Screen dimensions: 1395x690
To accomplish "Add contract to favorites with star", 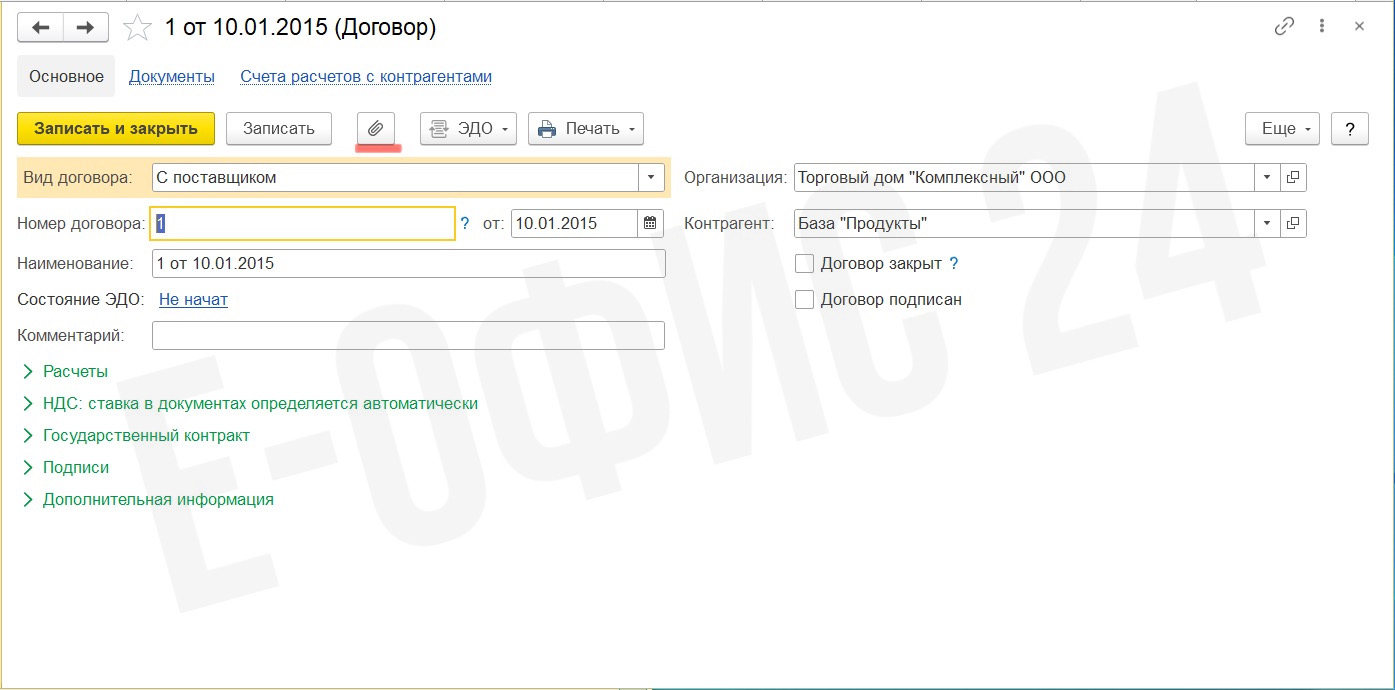I will [136, 28].
